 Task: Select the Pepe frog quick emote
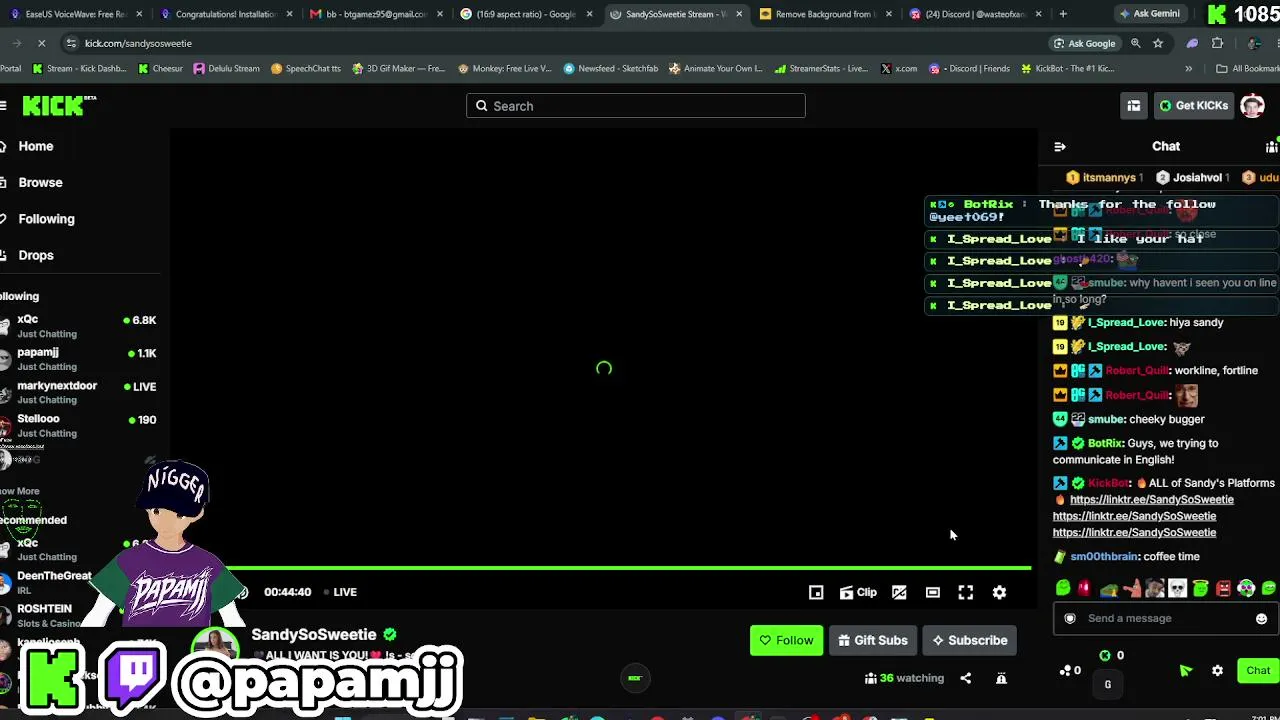pyautogui.click(x=1108, y=588)
